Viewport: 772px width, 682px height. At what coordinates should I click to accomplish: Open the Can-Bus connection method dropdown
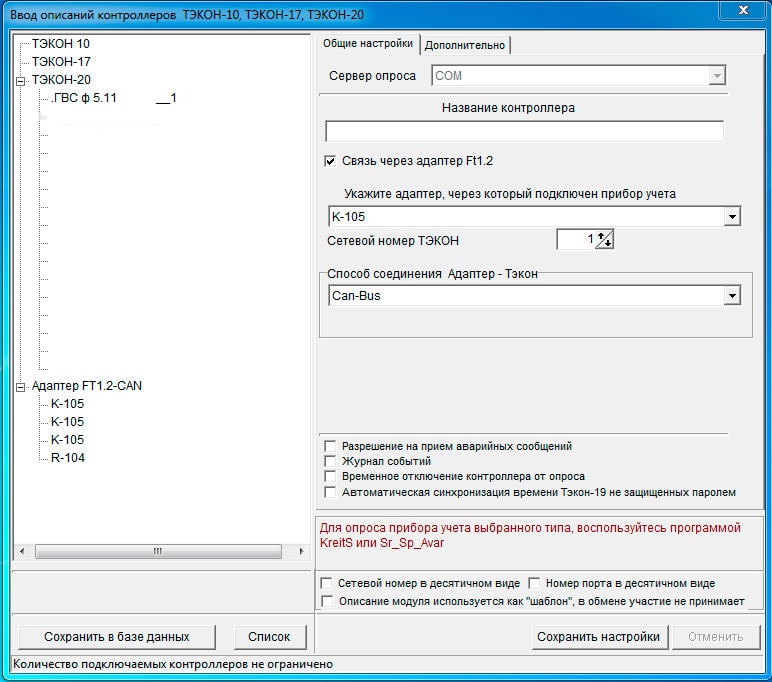click(732, 296)
